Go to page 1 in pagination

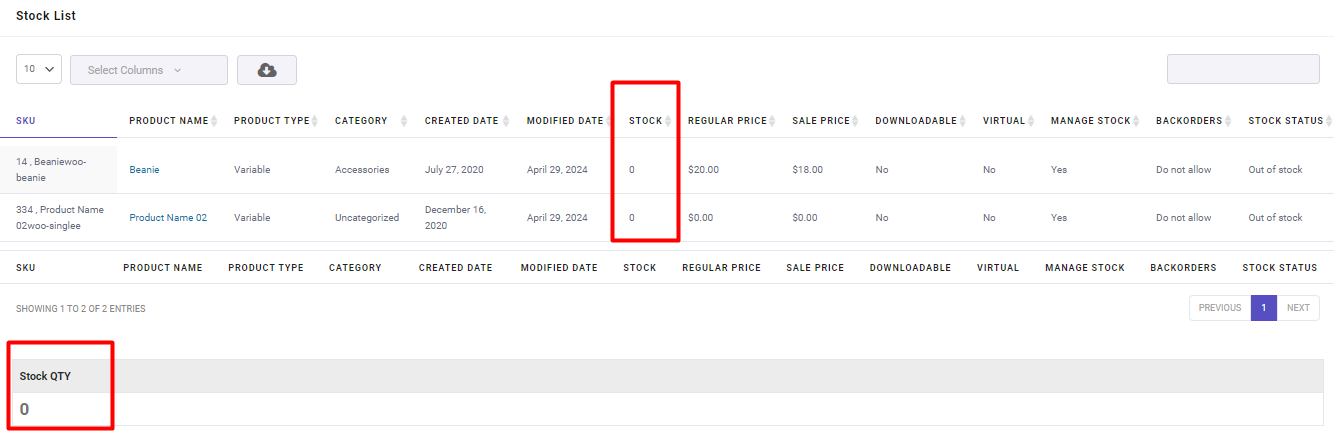(x=1263, y=308)
